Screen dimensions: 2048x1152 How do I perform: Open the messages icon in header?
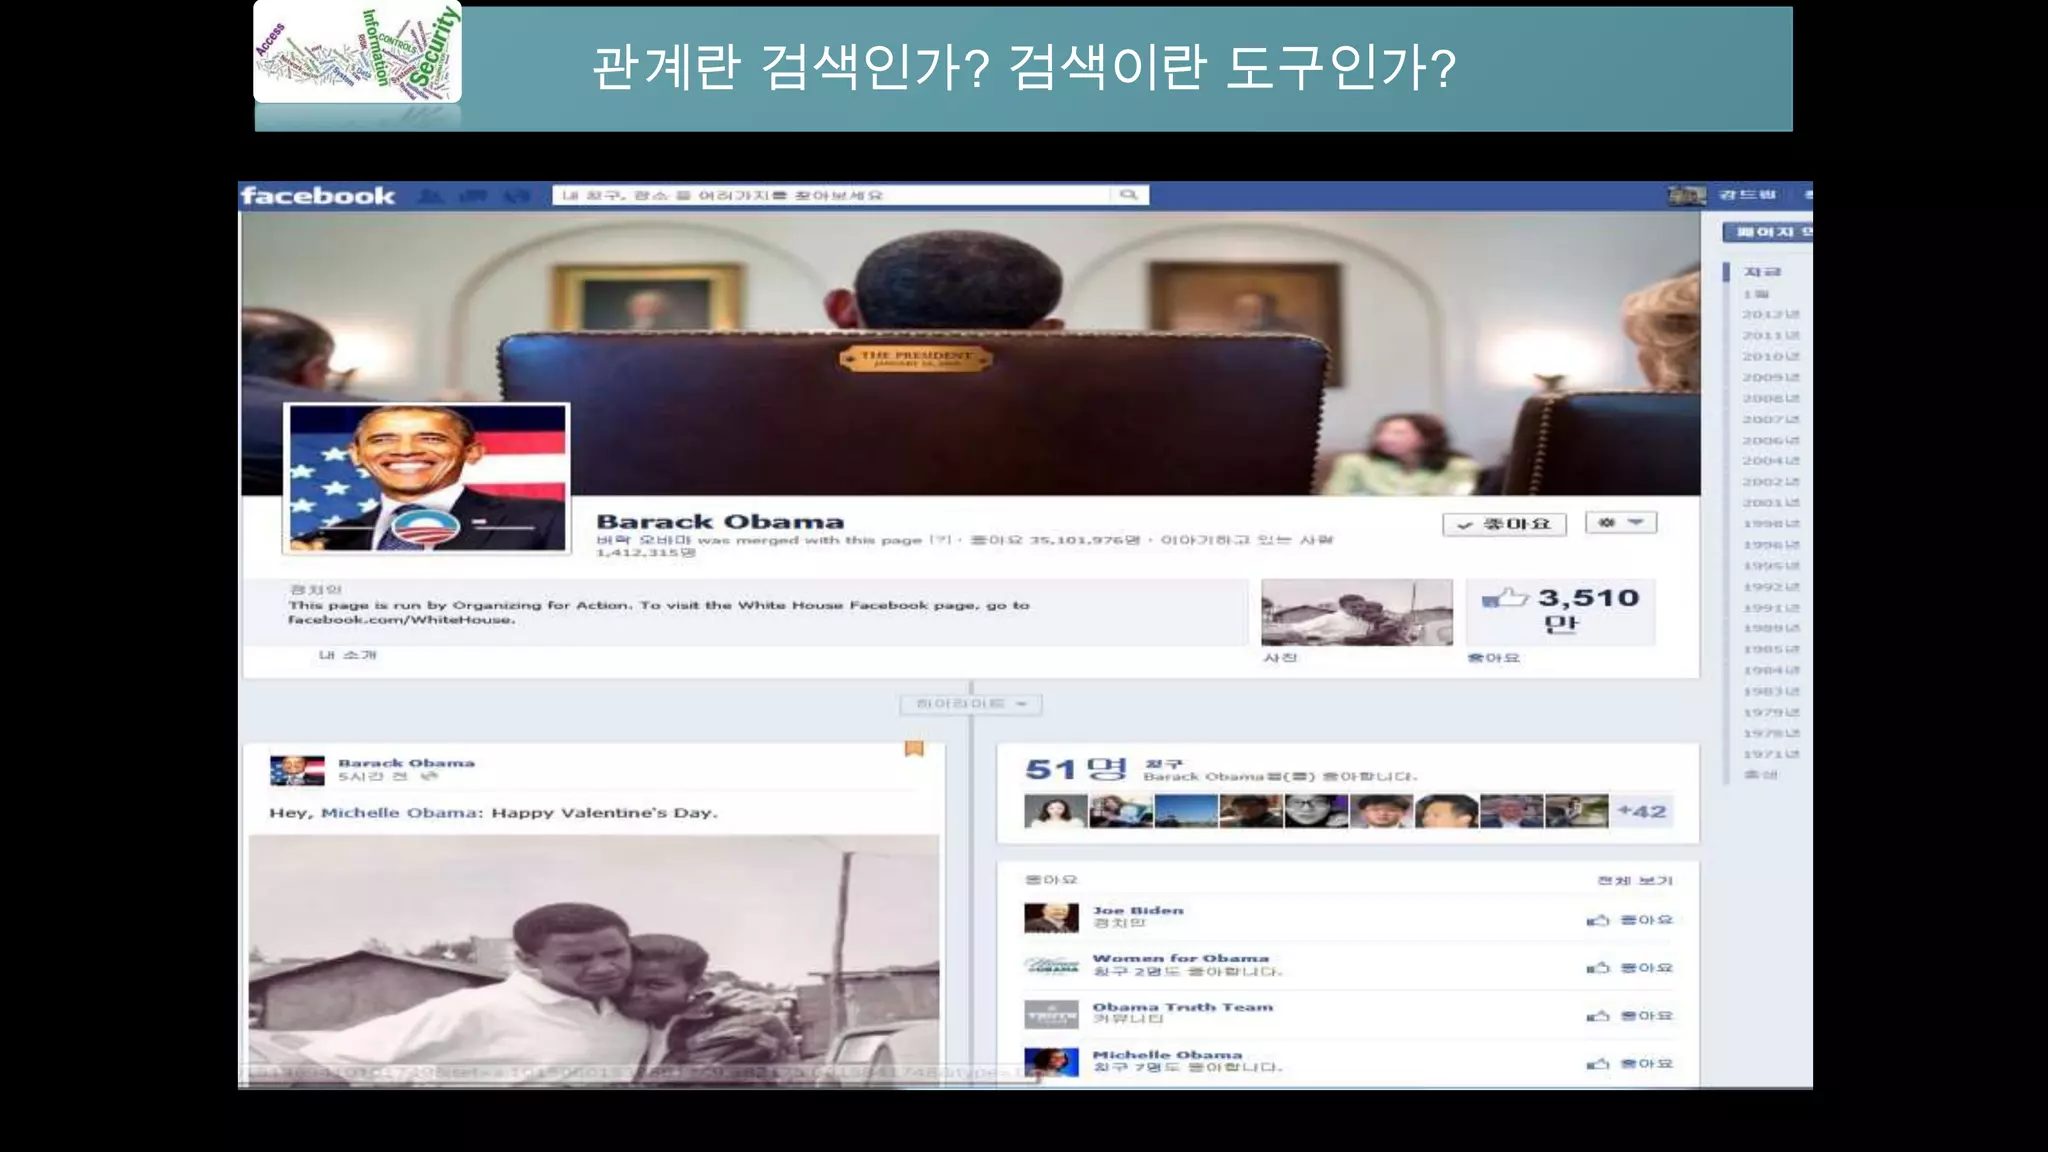point(474,195)
